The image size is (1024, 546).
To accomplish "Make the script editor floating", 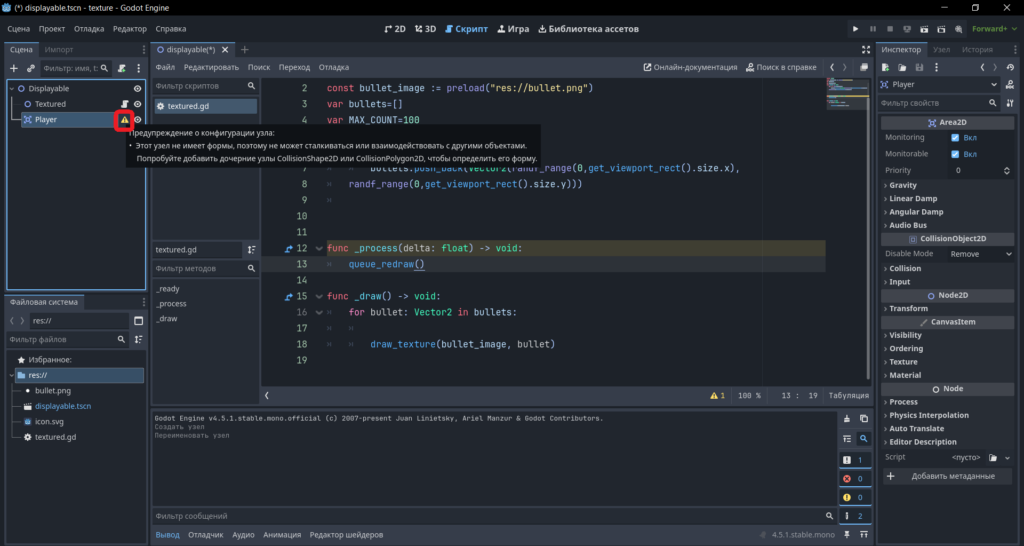I will (x=864, y=67).
